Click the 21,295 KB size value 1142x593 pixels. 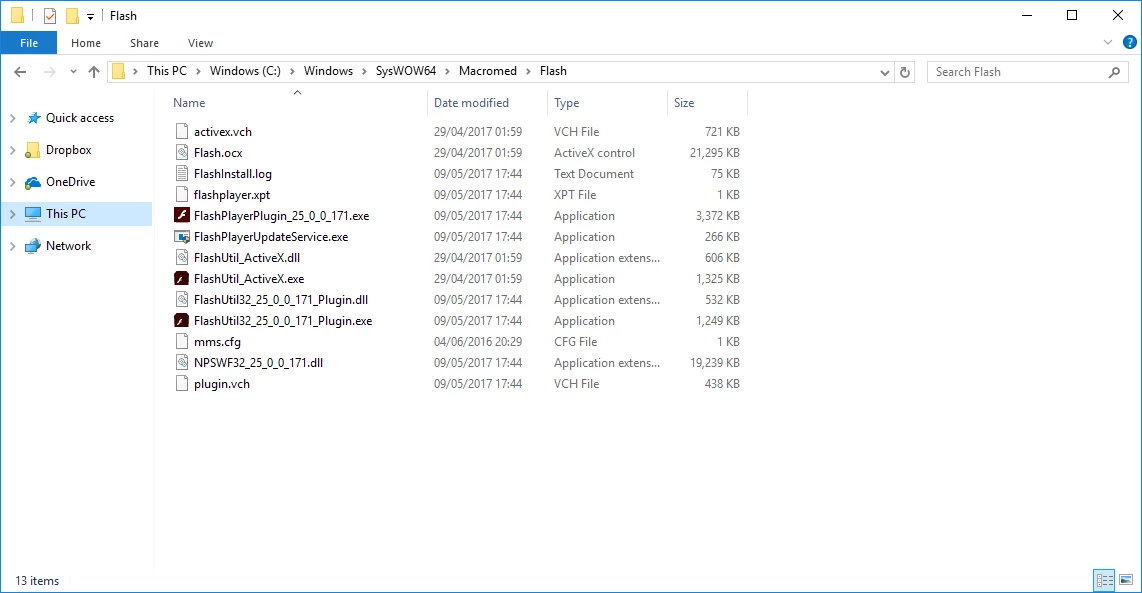click(714, 153)
